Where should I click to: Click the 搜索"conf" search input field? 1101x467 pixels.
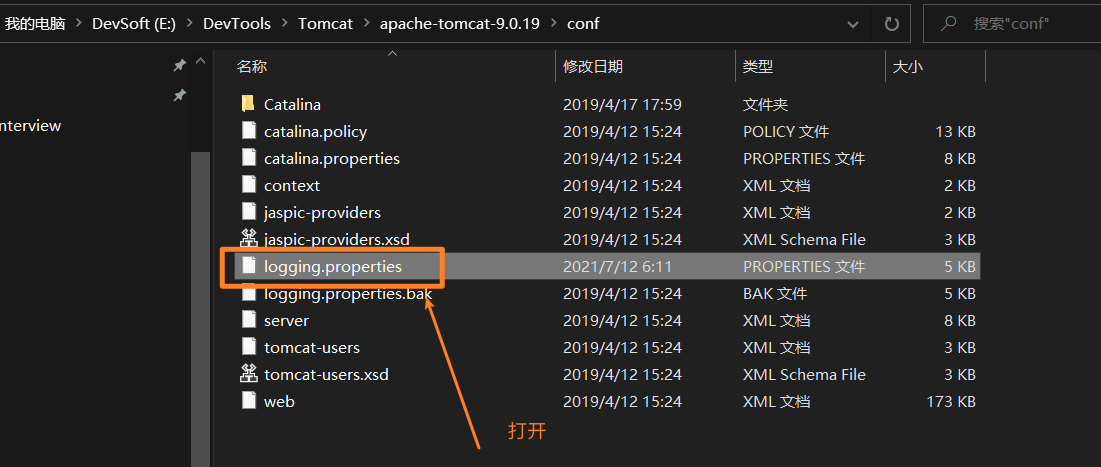[x=1030, y=23]
